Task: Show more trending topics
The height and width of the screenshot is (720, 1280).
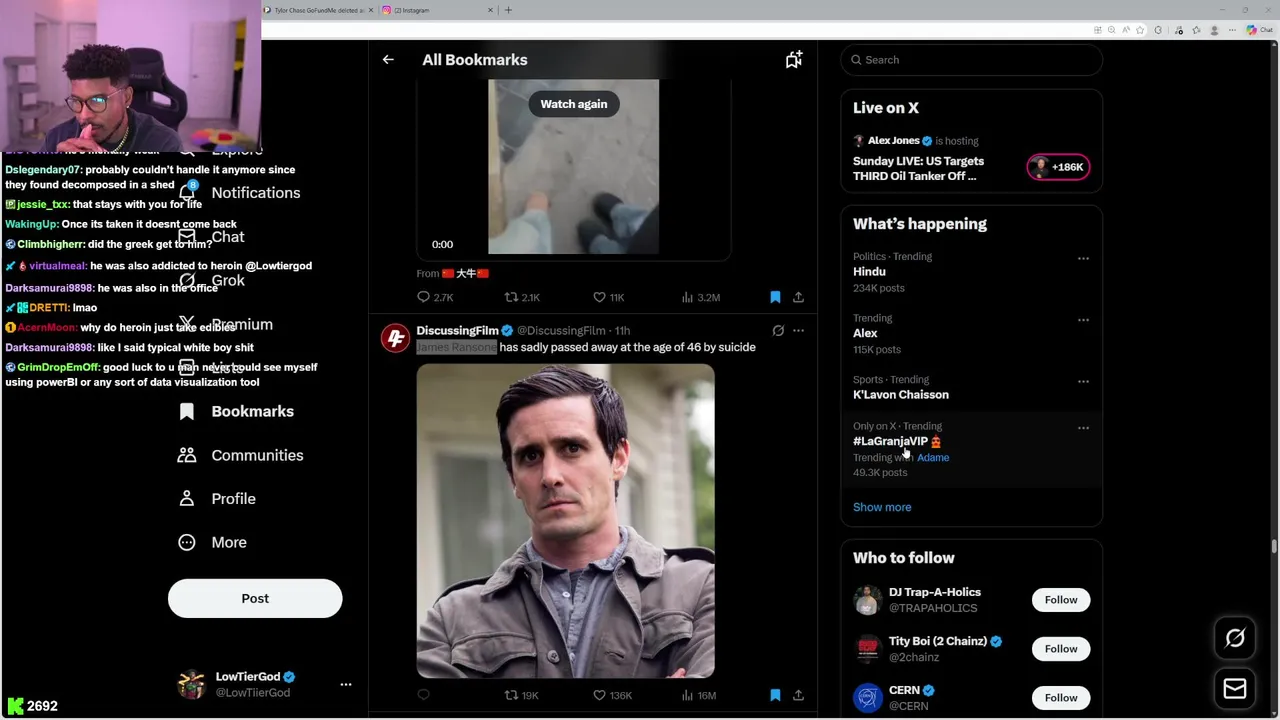Action: [882, 507]
